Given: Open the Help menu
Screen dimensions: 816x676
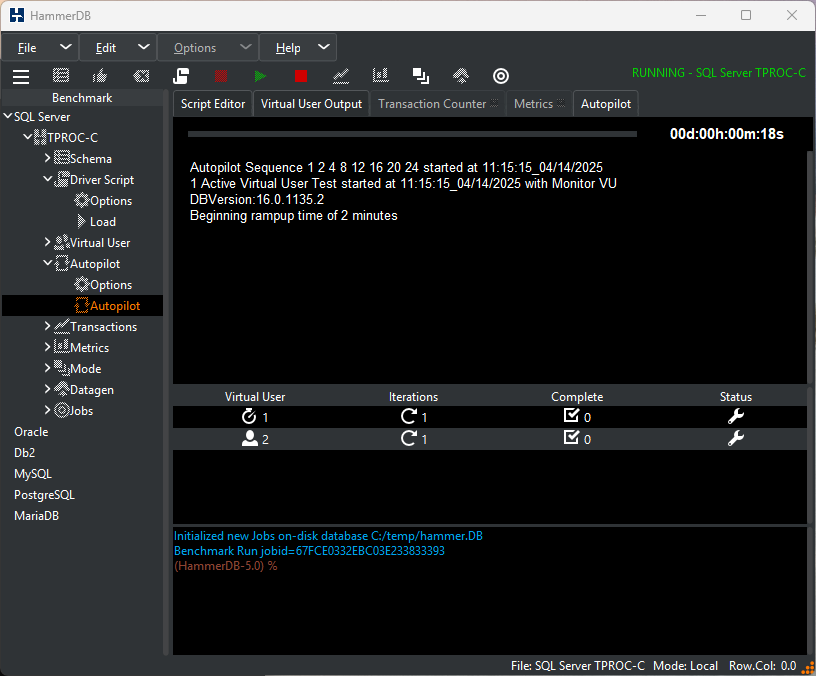Looking at the screenshot, I should (298, 48).
